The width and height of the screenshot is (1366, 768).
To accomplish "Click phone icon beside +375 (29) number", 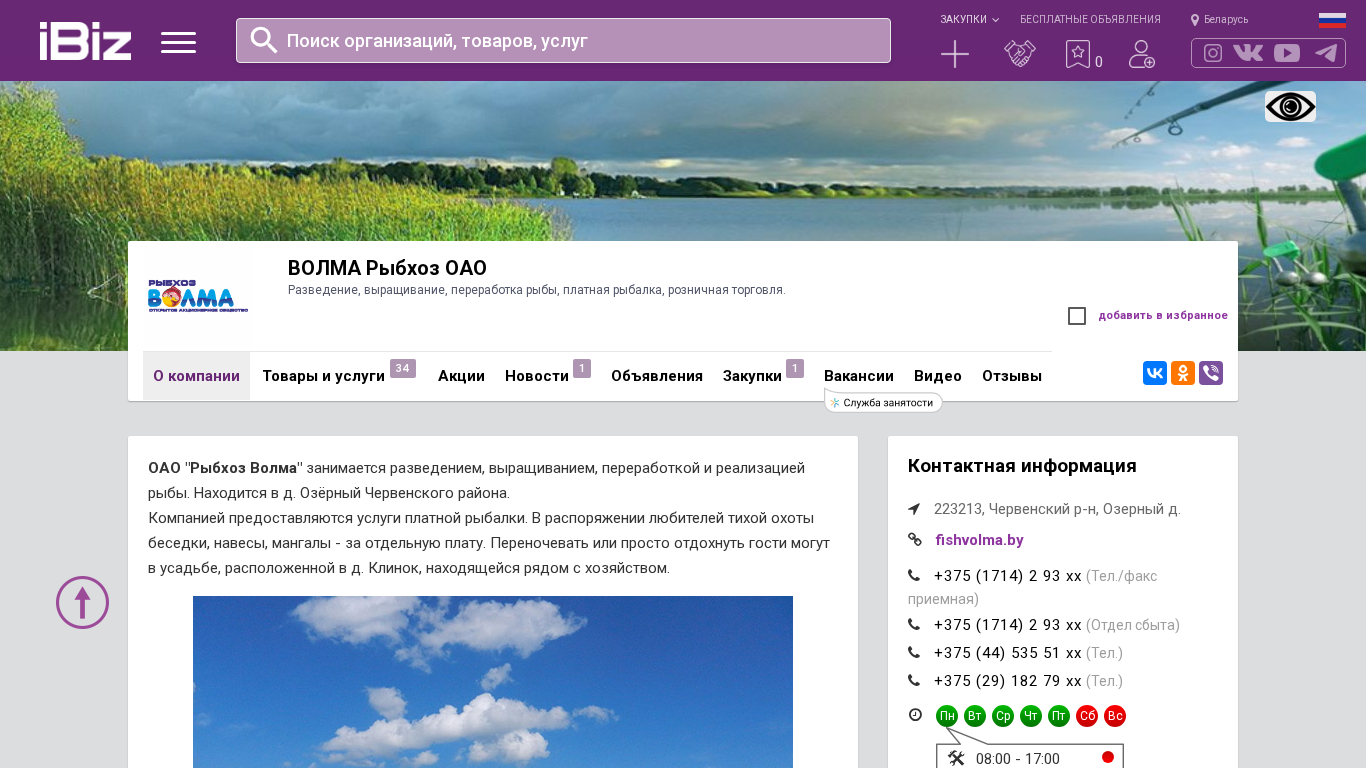I will point(914,680).
